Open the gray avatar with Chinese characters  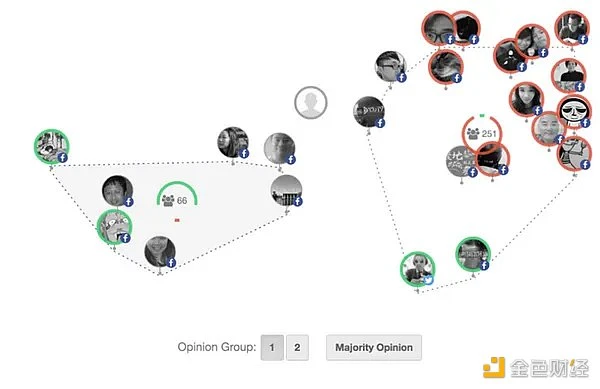click(x=462, y=161)
